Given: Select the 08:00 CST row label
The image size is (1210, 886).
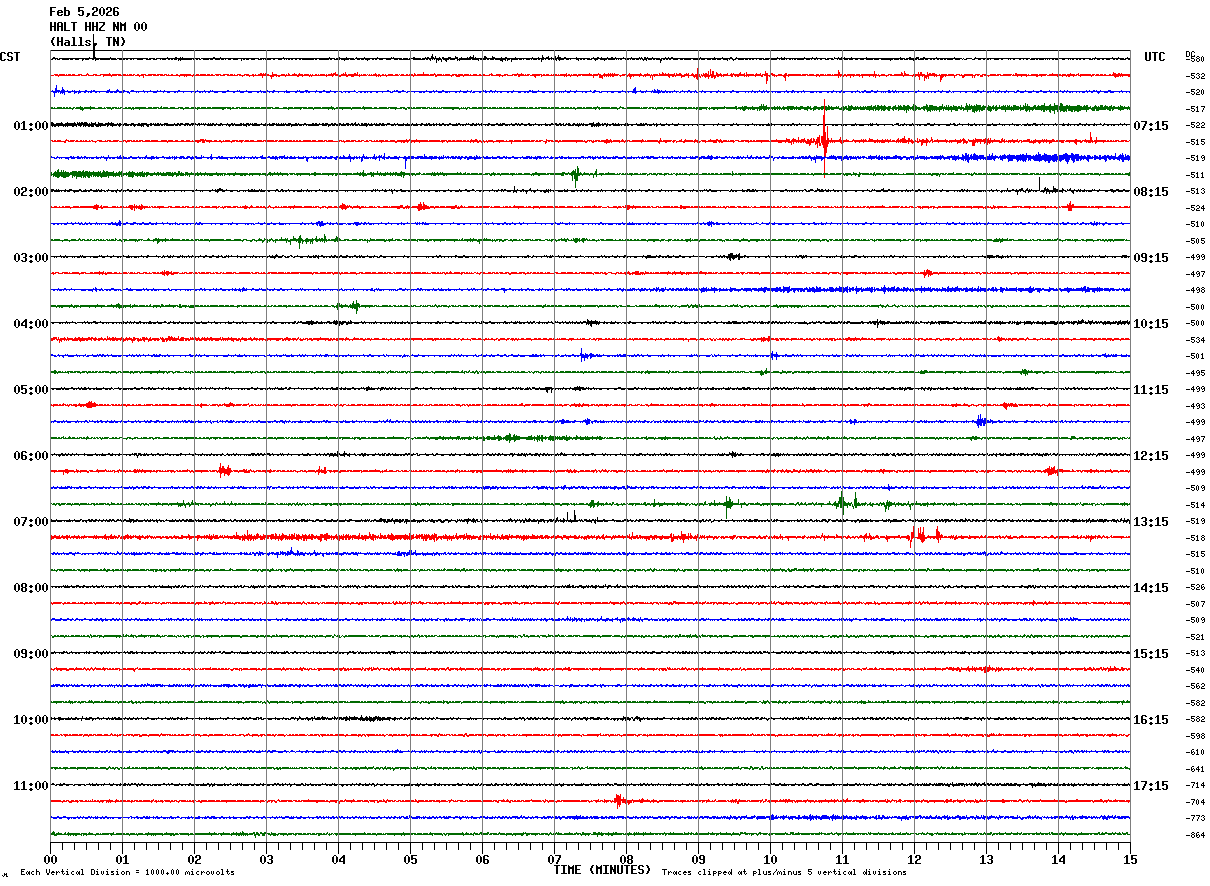Looking at the screenshot, I should (x=31, y=588).
